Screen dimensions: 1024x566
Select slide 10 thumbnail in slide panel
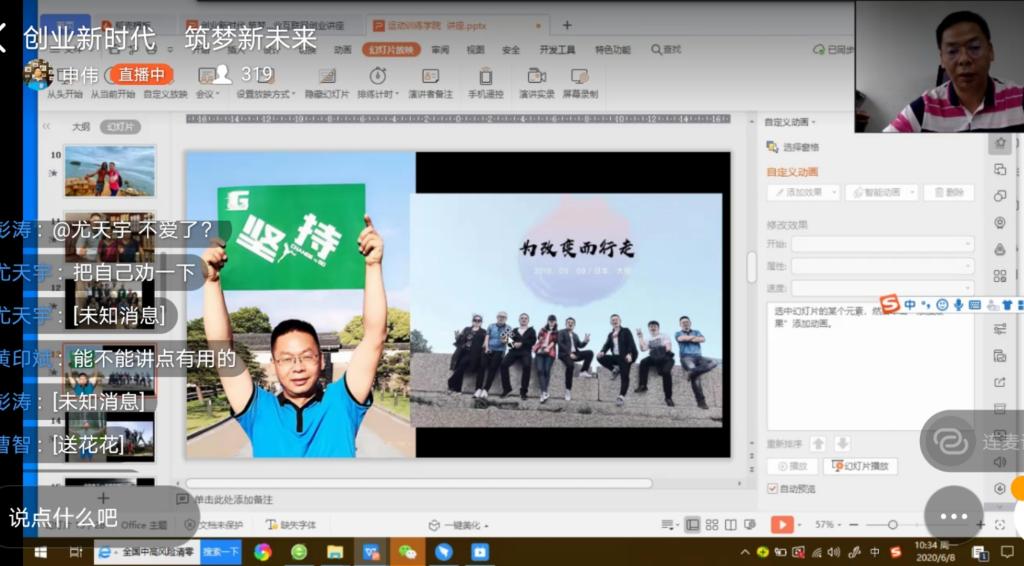[110, 171]
